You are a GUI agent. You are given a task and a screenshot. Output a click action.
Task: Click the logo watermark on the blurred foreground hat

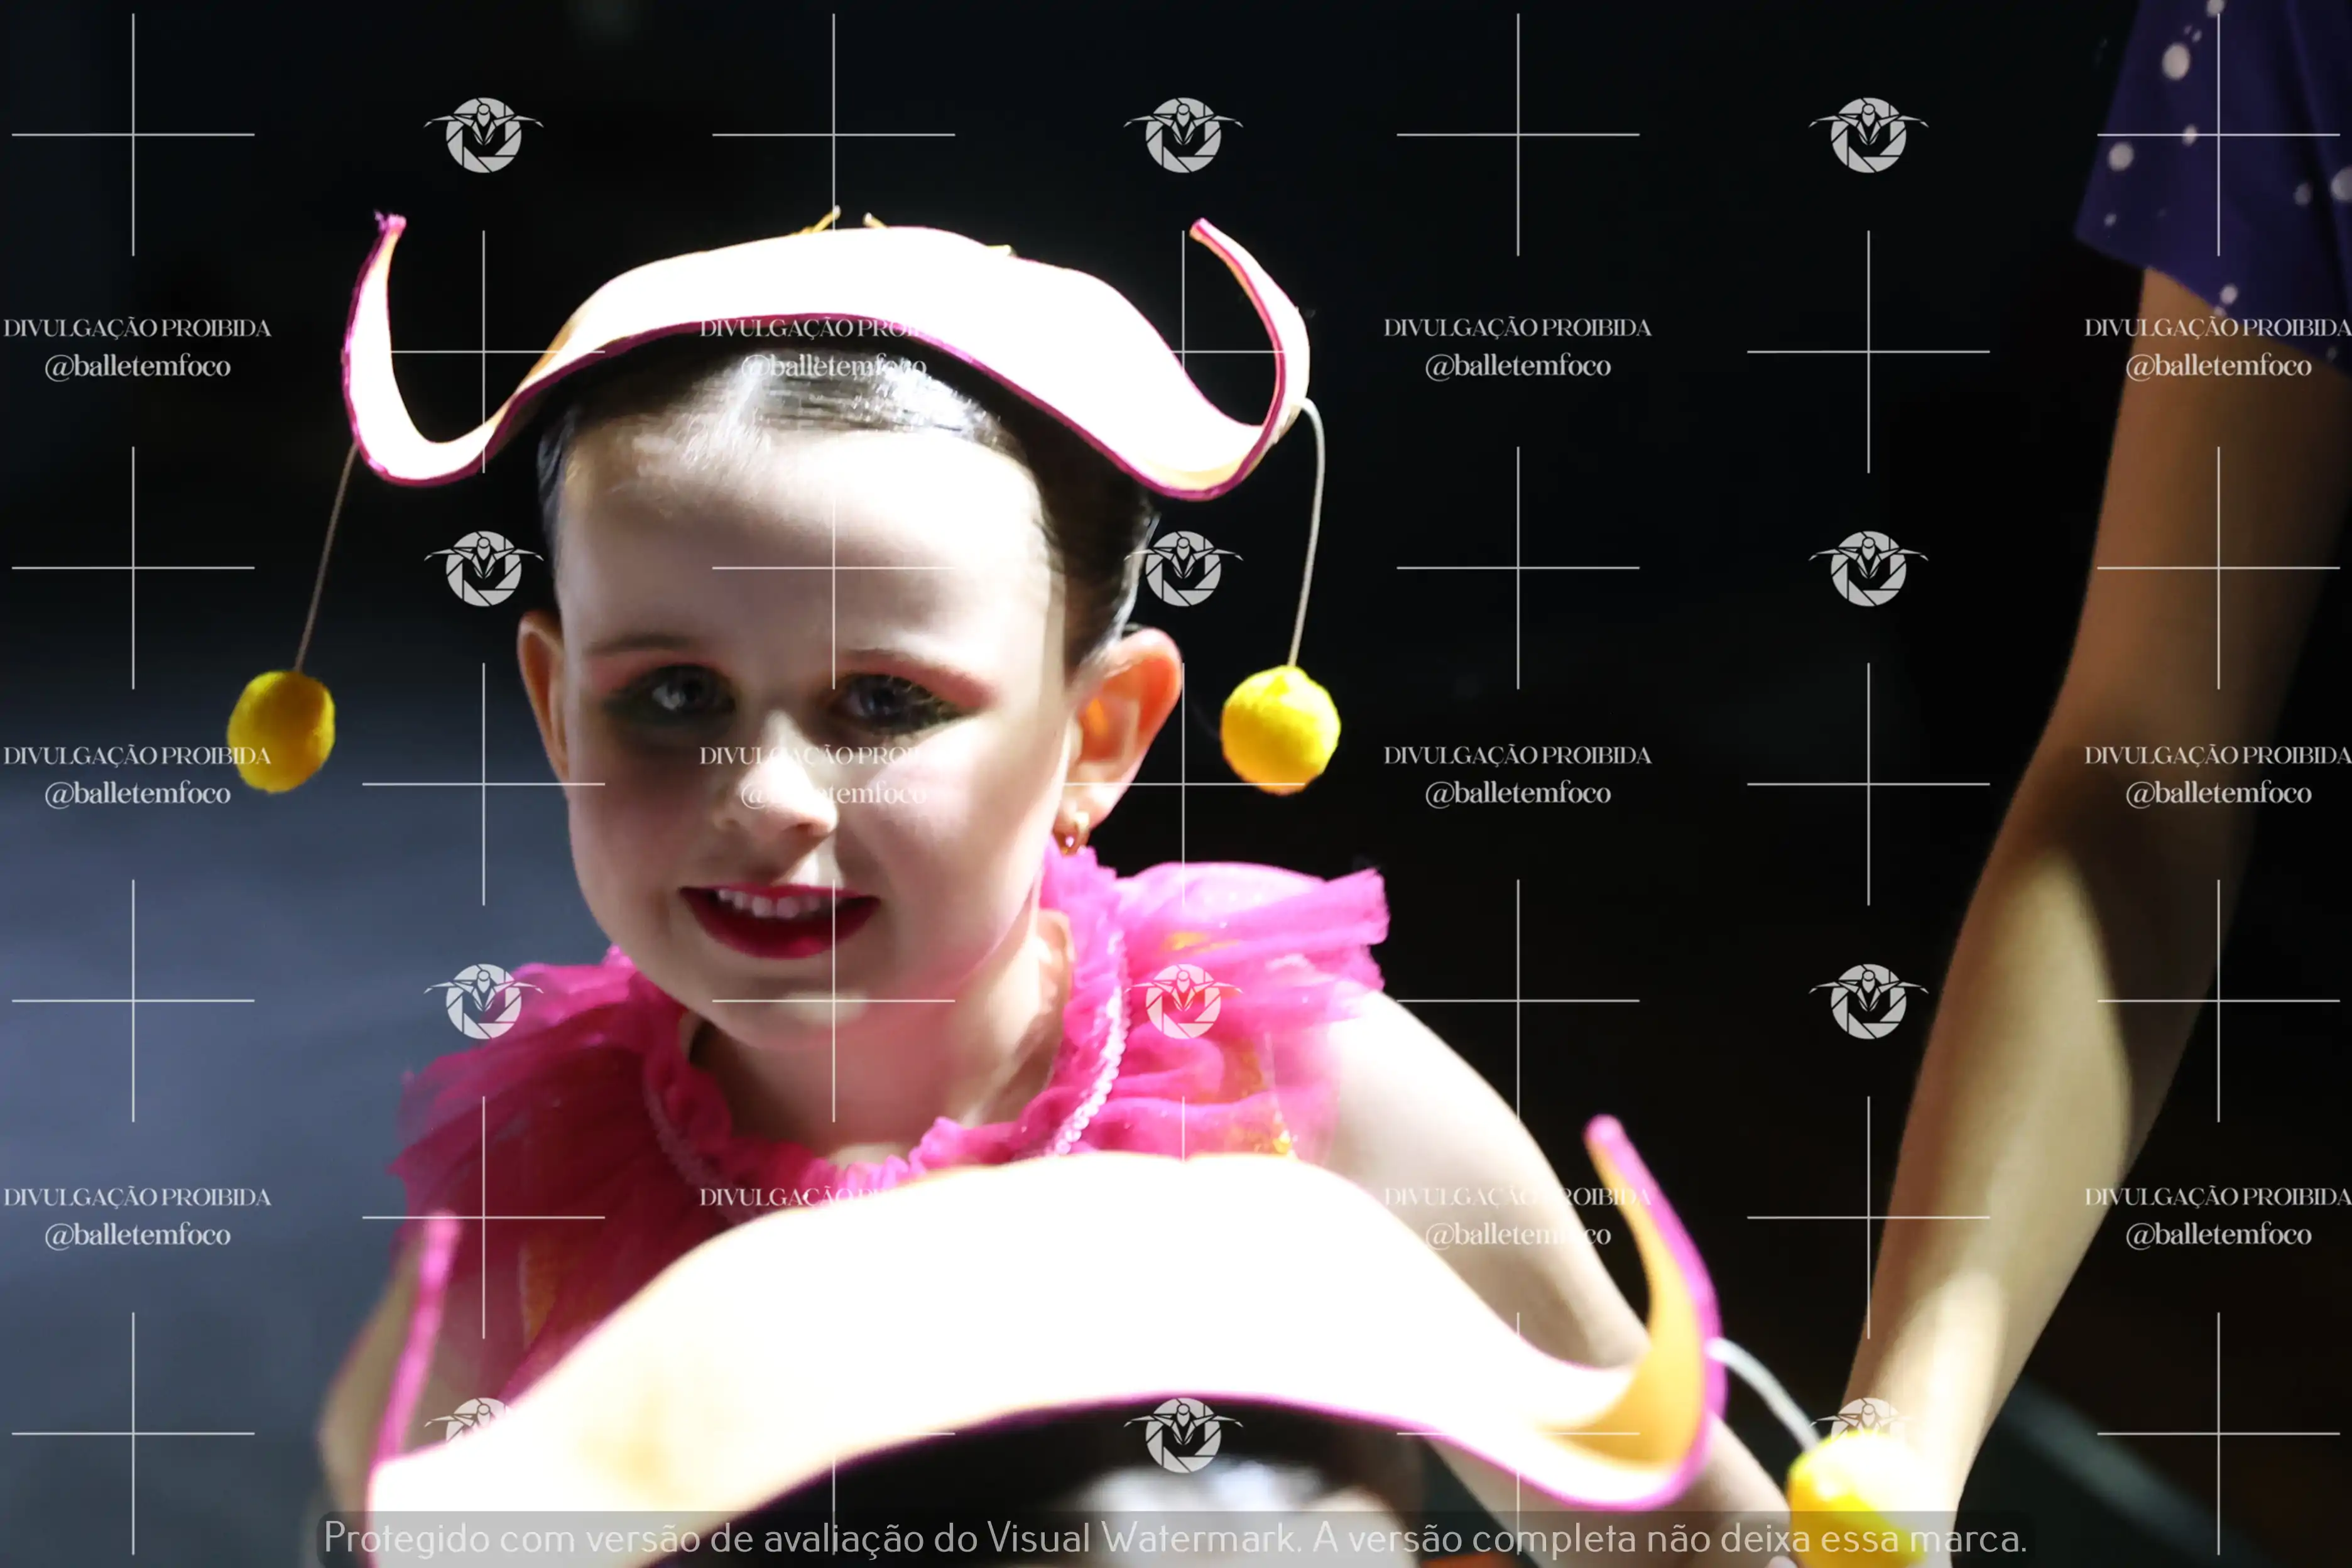pyautogui.click(x=1183, y=1435)
